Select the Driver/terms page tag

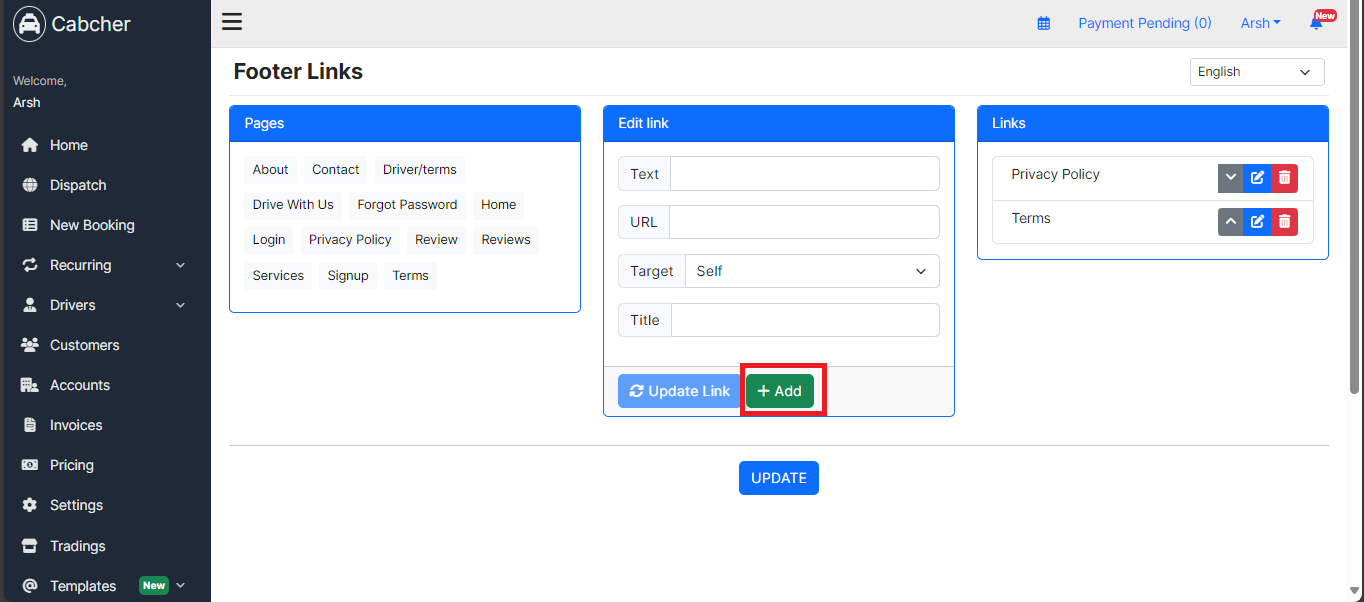[x=420, y=170]
